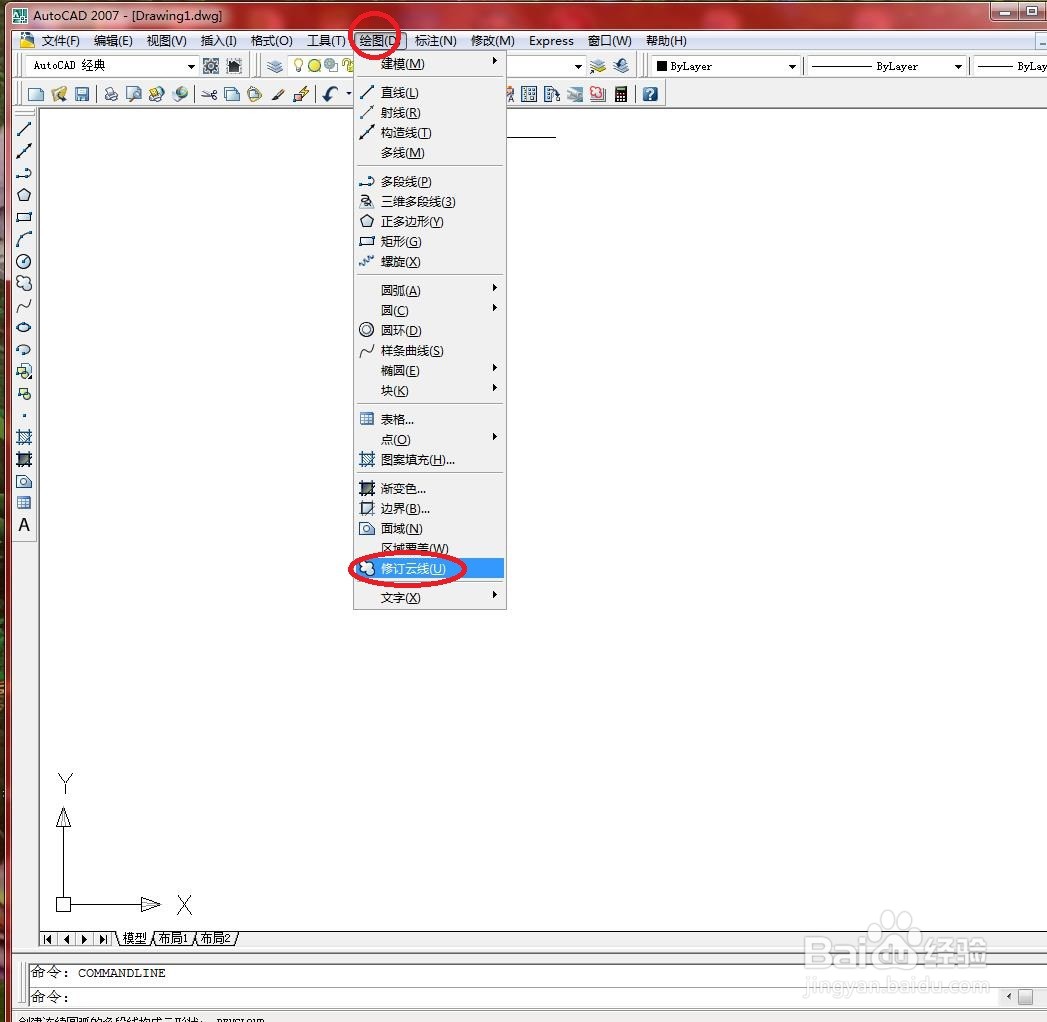
Task: Select the Line tool in left toolbar
Action: (24, 129)
